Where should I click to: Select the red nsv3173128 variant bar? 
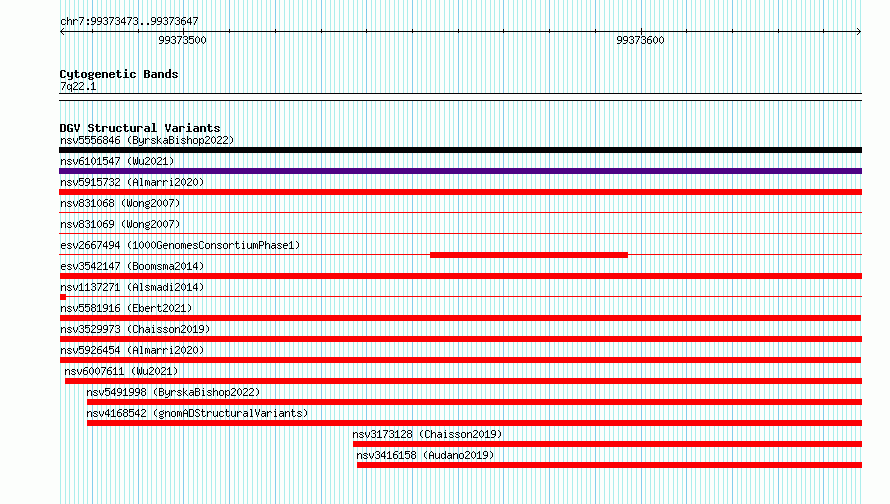[x=607, y=444]
